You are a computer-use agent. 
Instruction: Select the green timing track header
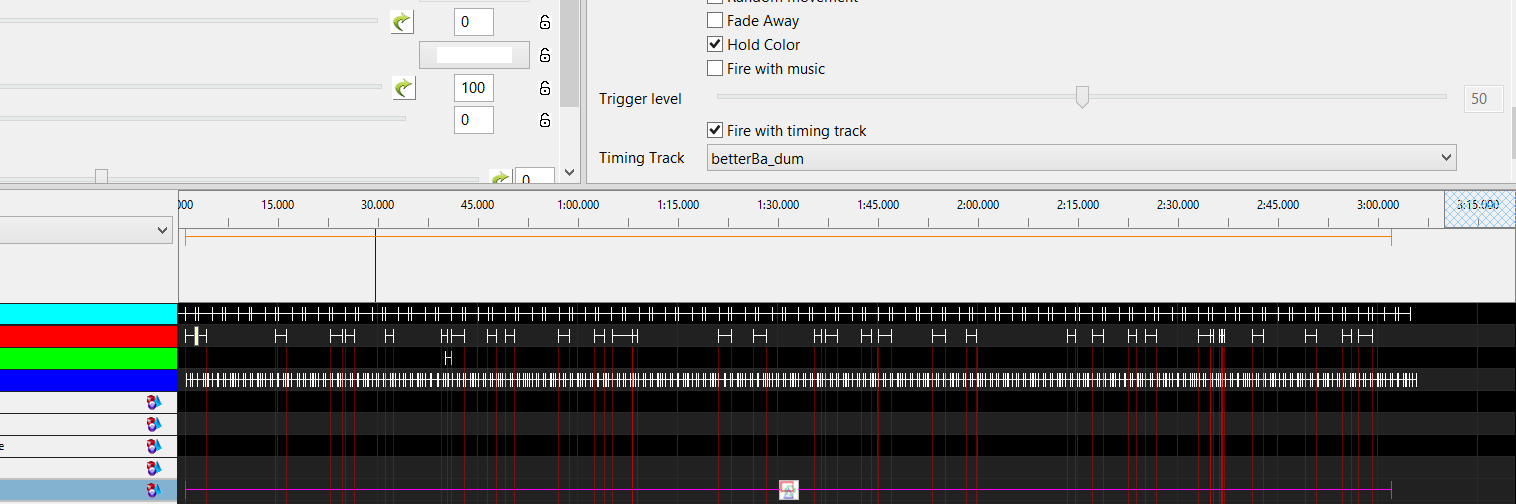click(x=89, y=358)
